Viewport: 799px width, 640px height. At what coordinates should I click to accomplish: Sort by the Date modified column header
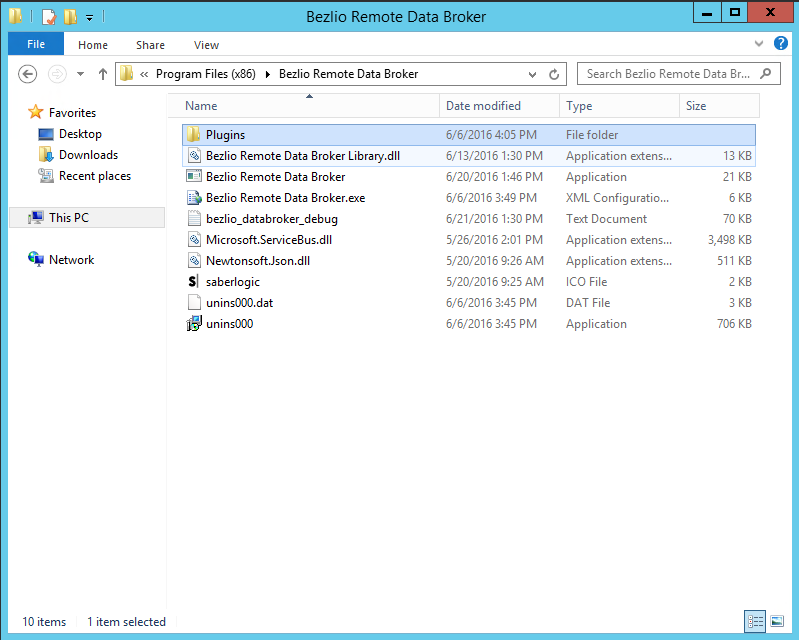tap(499, 105)
